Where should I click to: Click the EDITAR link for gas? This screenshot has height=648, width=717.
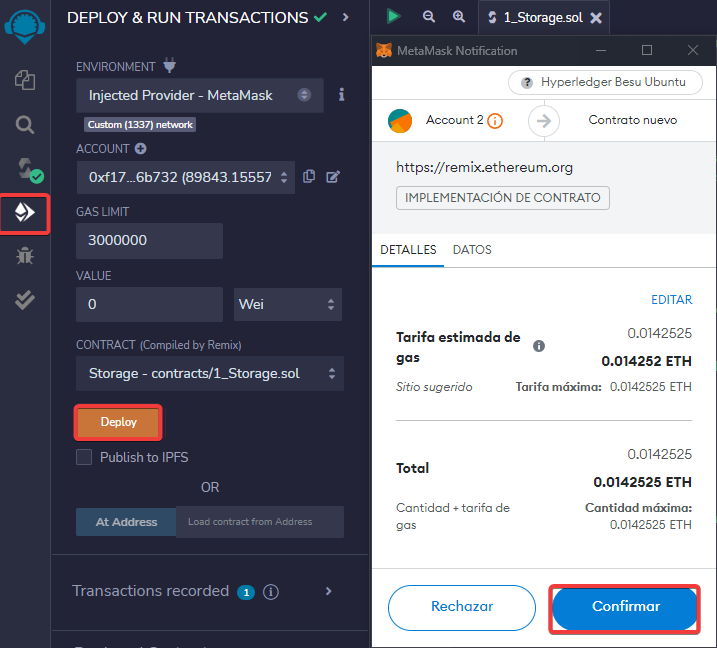tap(671, 300)
